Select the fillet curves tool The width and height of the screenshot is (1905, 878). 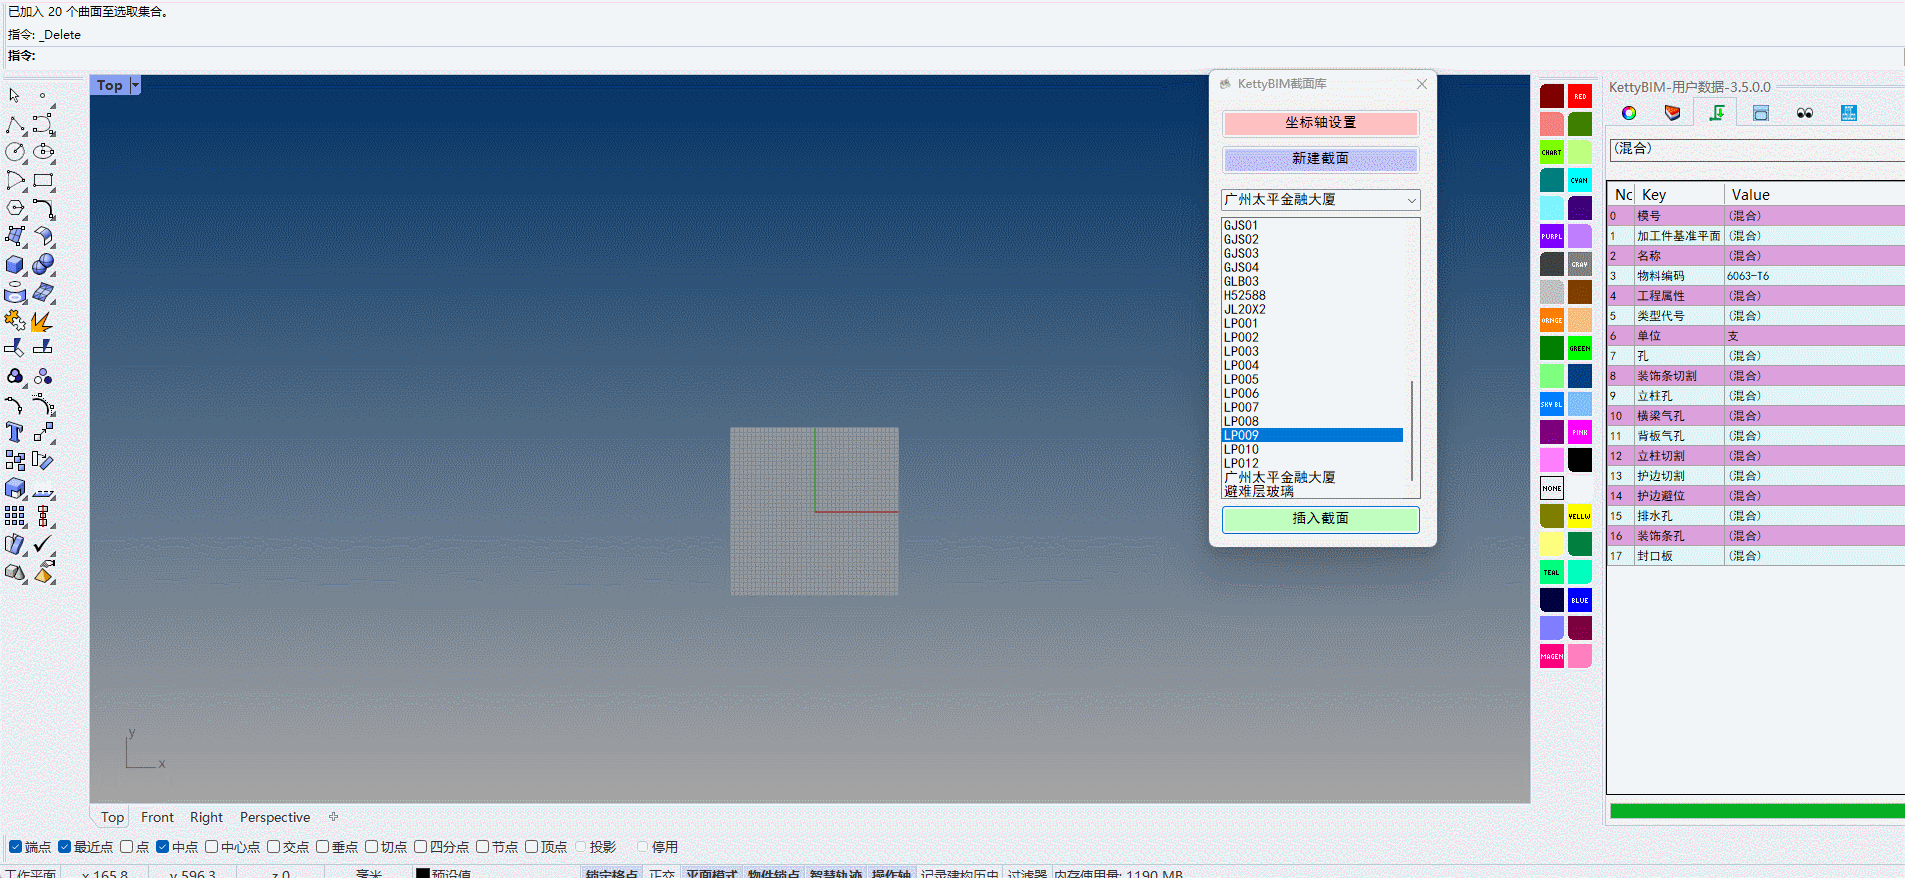43,209
